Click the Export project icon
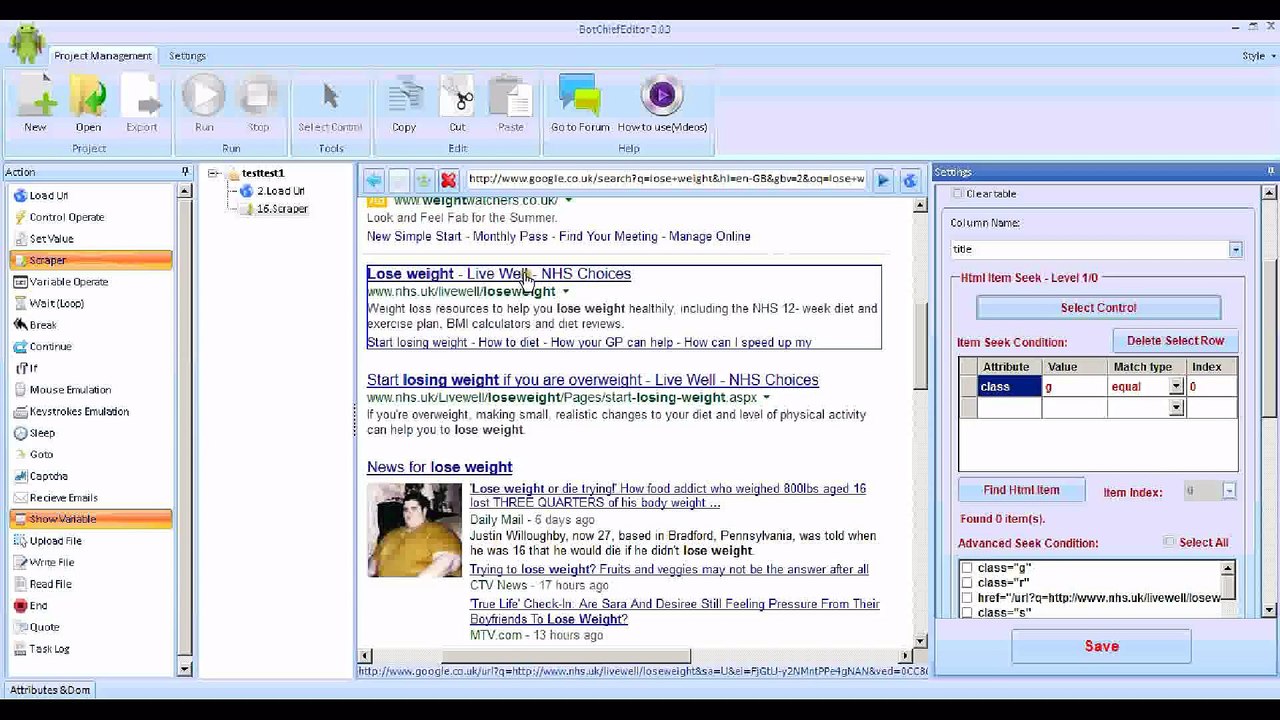Viewport: 1280px width, 720px height. (141, 103)
